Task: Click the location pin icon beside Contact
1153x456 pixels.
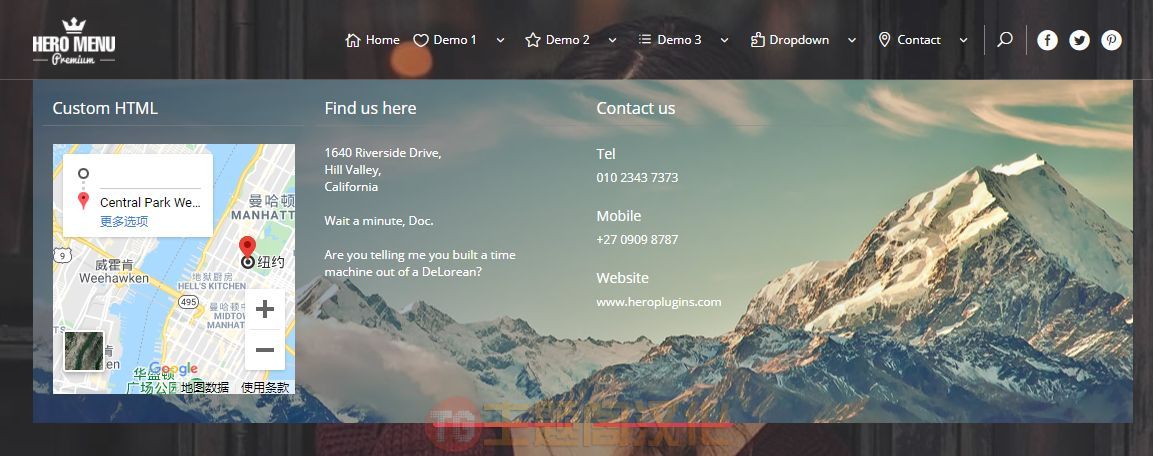Action: [x=885, y=40]
